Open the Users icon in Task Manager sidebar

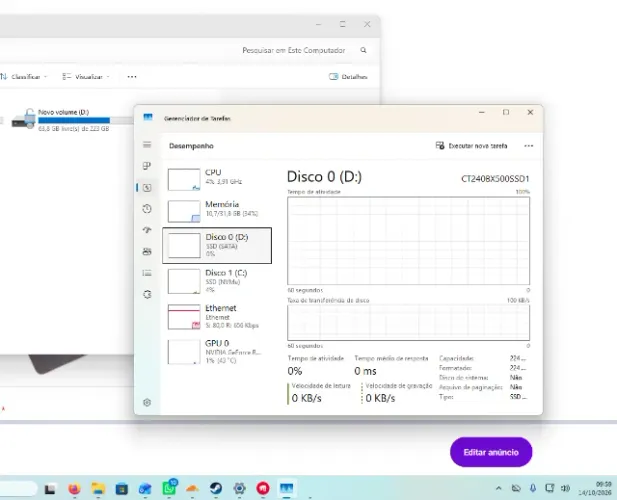[147, 252]
